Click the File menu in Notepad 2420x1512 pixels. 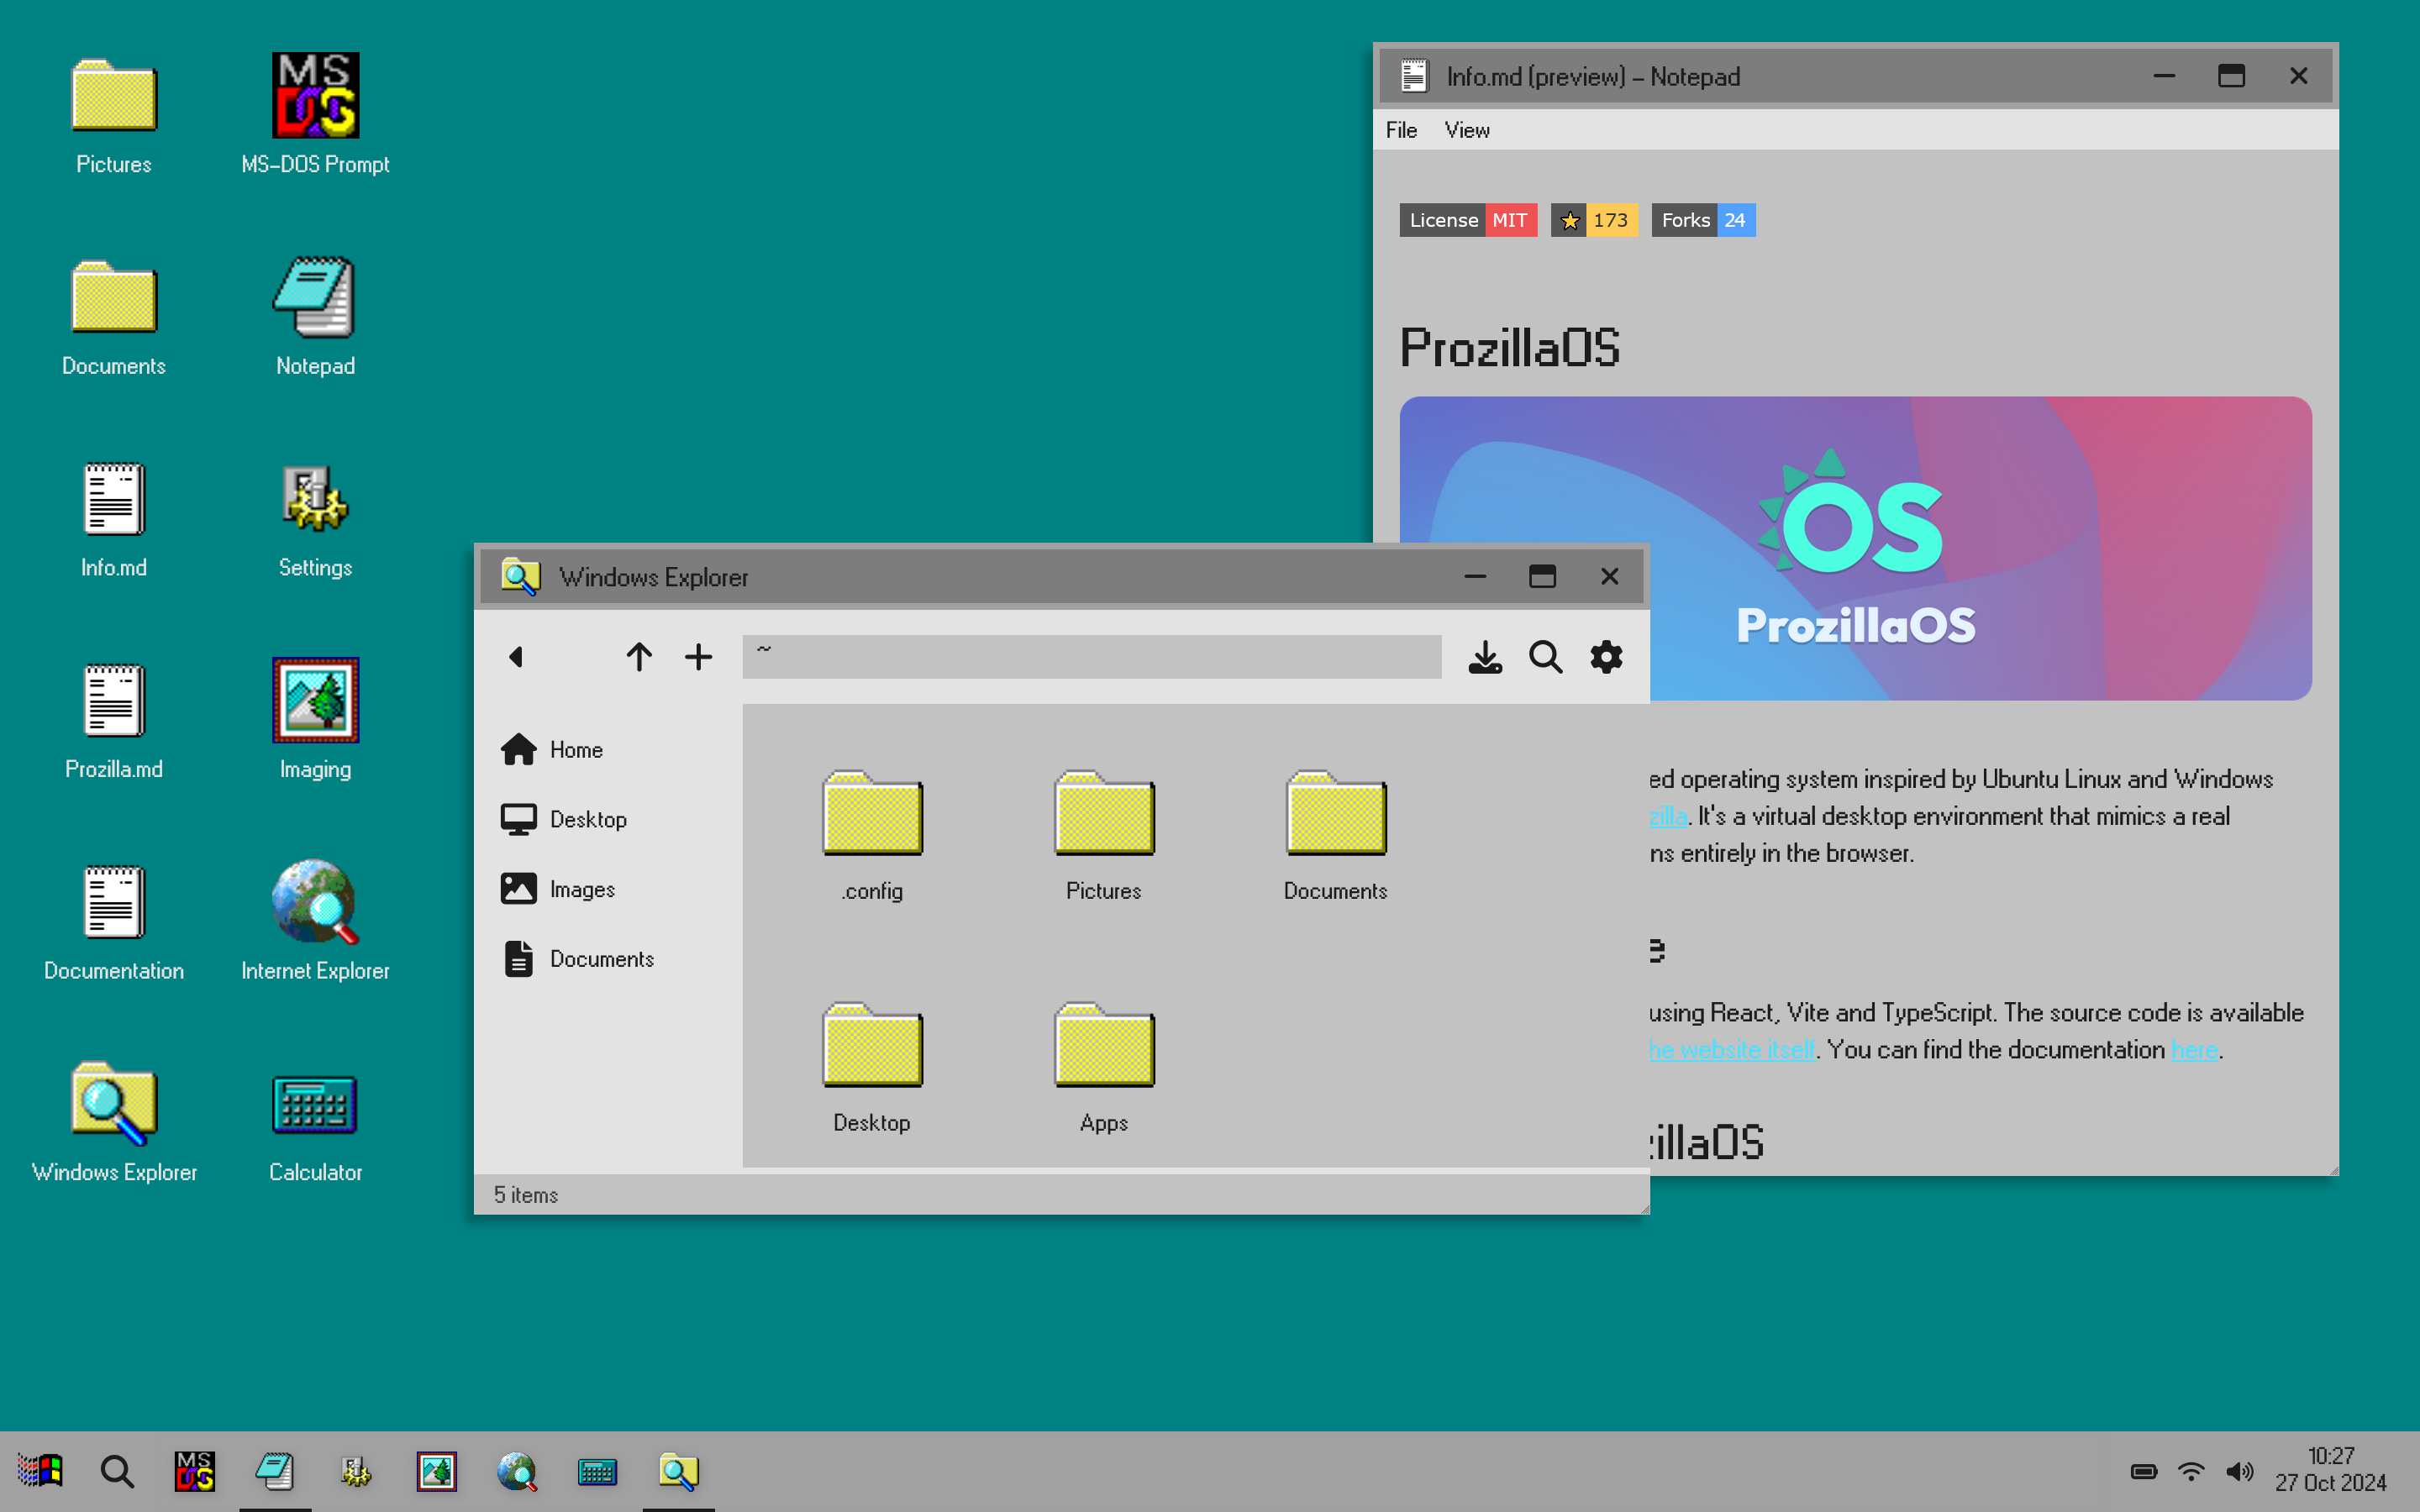[x=1406, y=129]
